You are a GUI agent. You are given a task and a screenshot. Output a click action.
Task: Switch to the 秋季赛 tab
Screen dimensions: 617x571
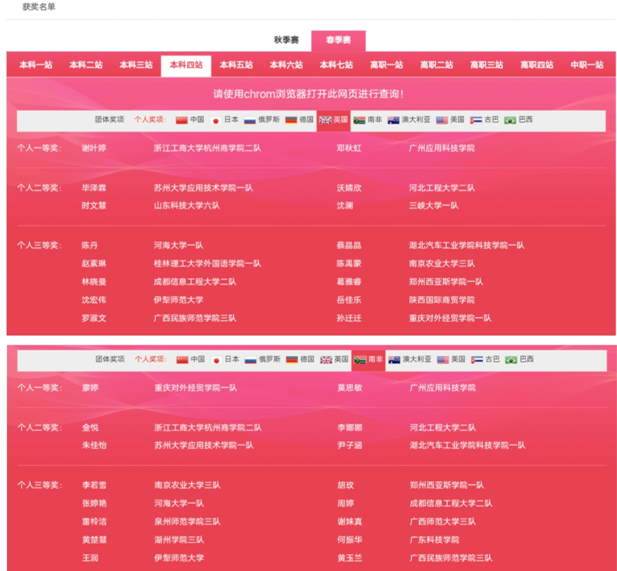point(287,40)
